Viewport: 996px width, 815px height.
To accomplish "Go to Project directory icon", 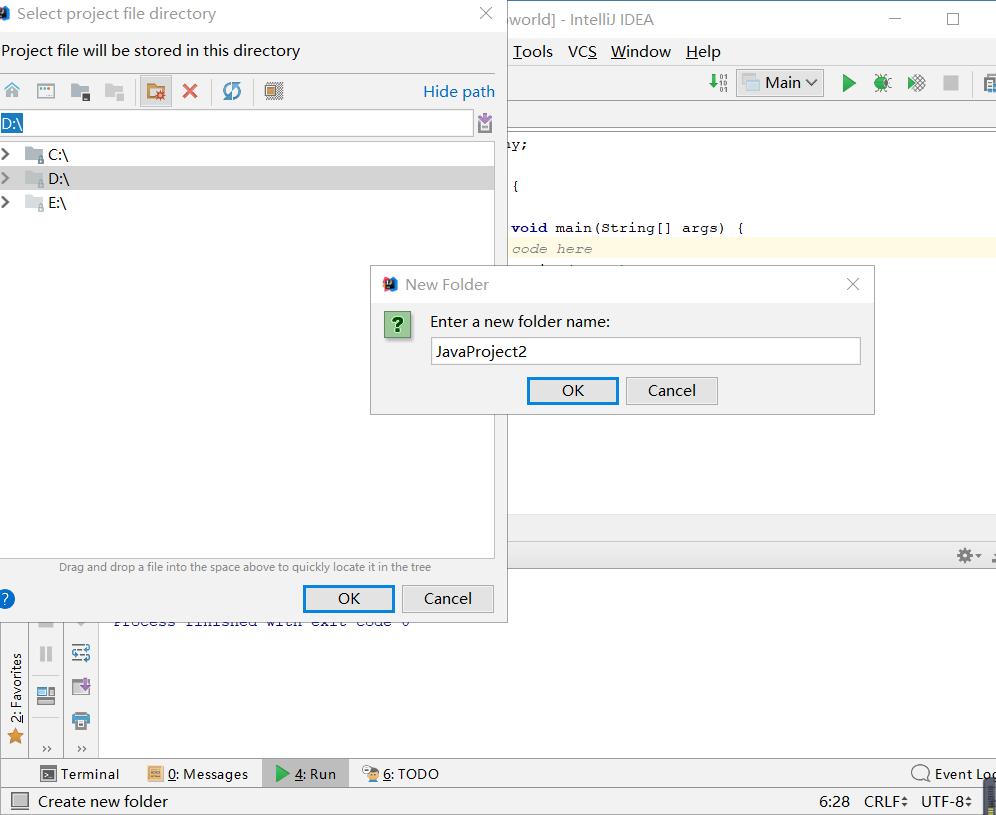I will [80, 91].
